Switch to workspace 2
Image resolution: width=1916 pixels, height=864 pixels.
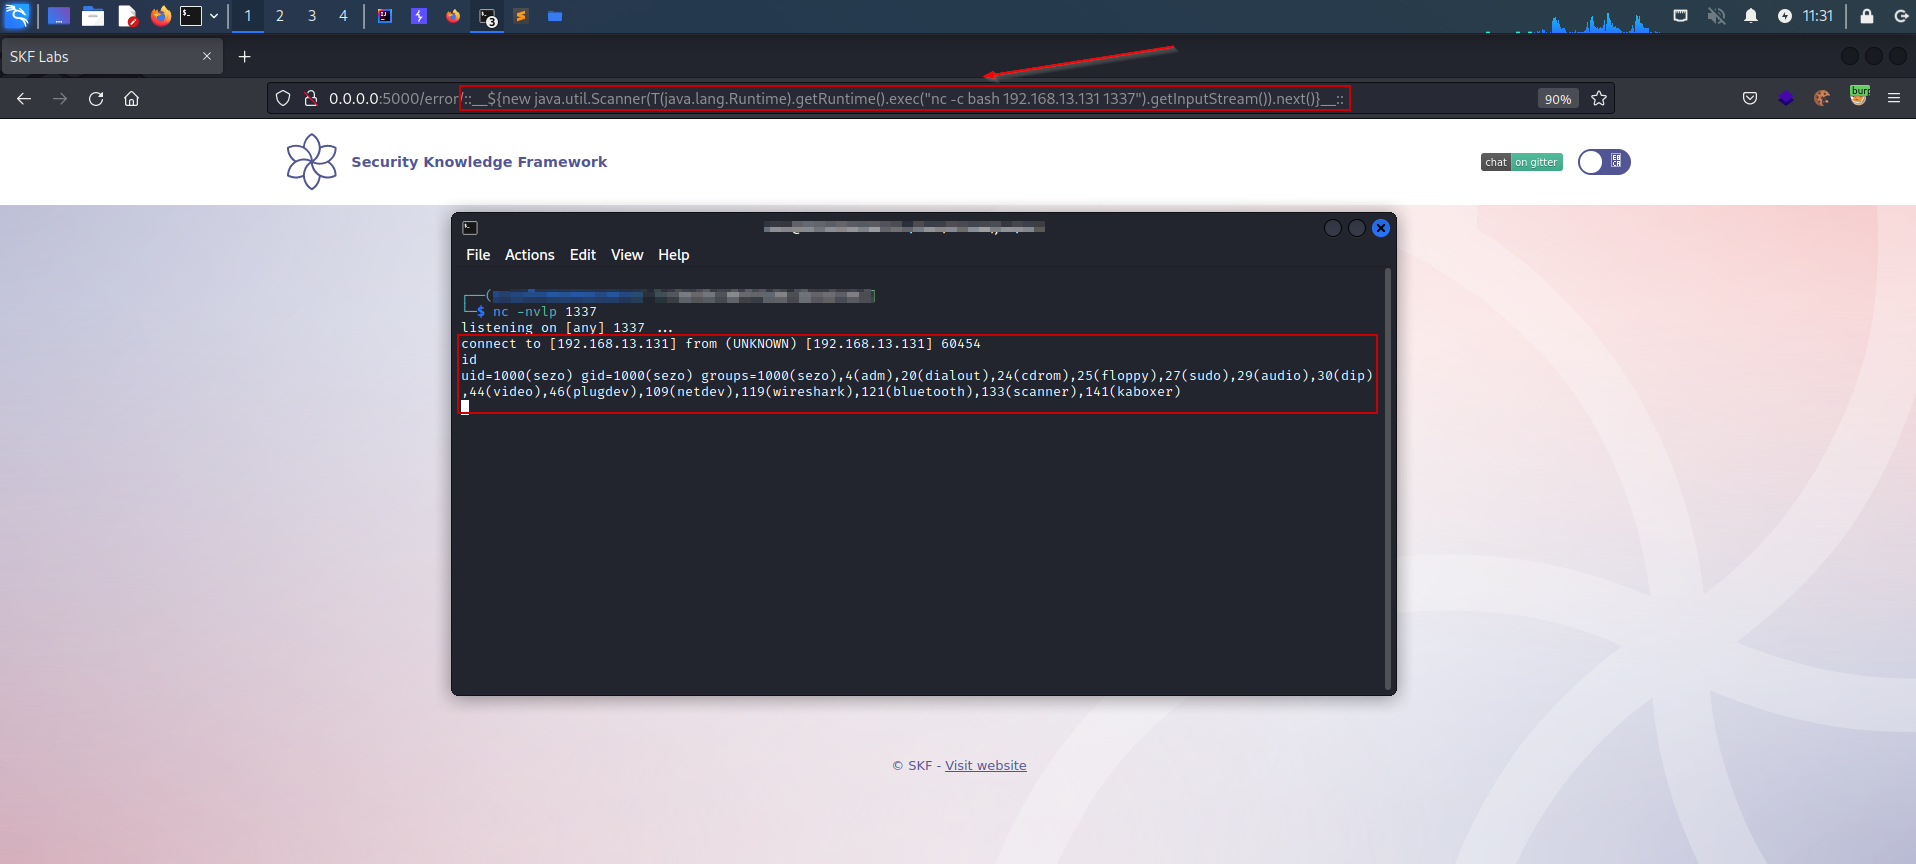(x=280, y=16)
